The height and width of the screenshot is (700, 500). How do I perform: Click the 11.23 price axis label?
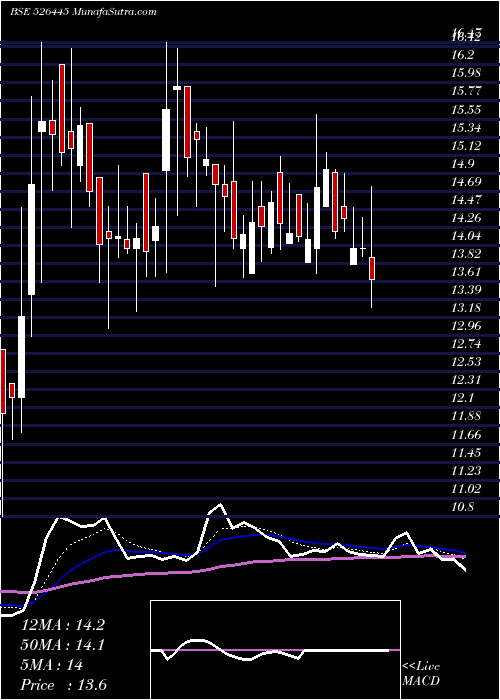tap(466, 471)
